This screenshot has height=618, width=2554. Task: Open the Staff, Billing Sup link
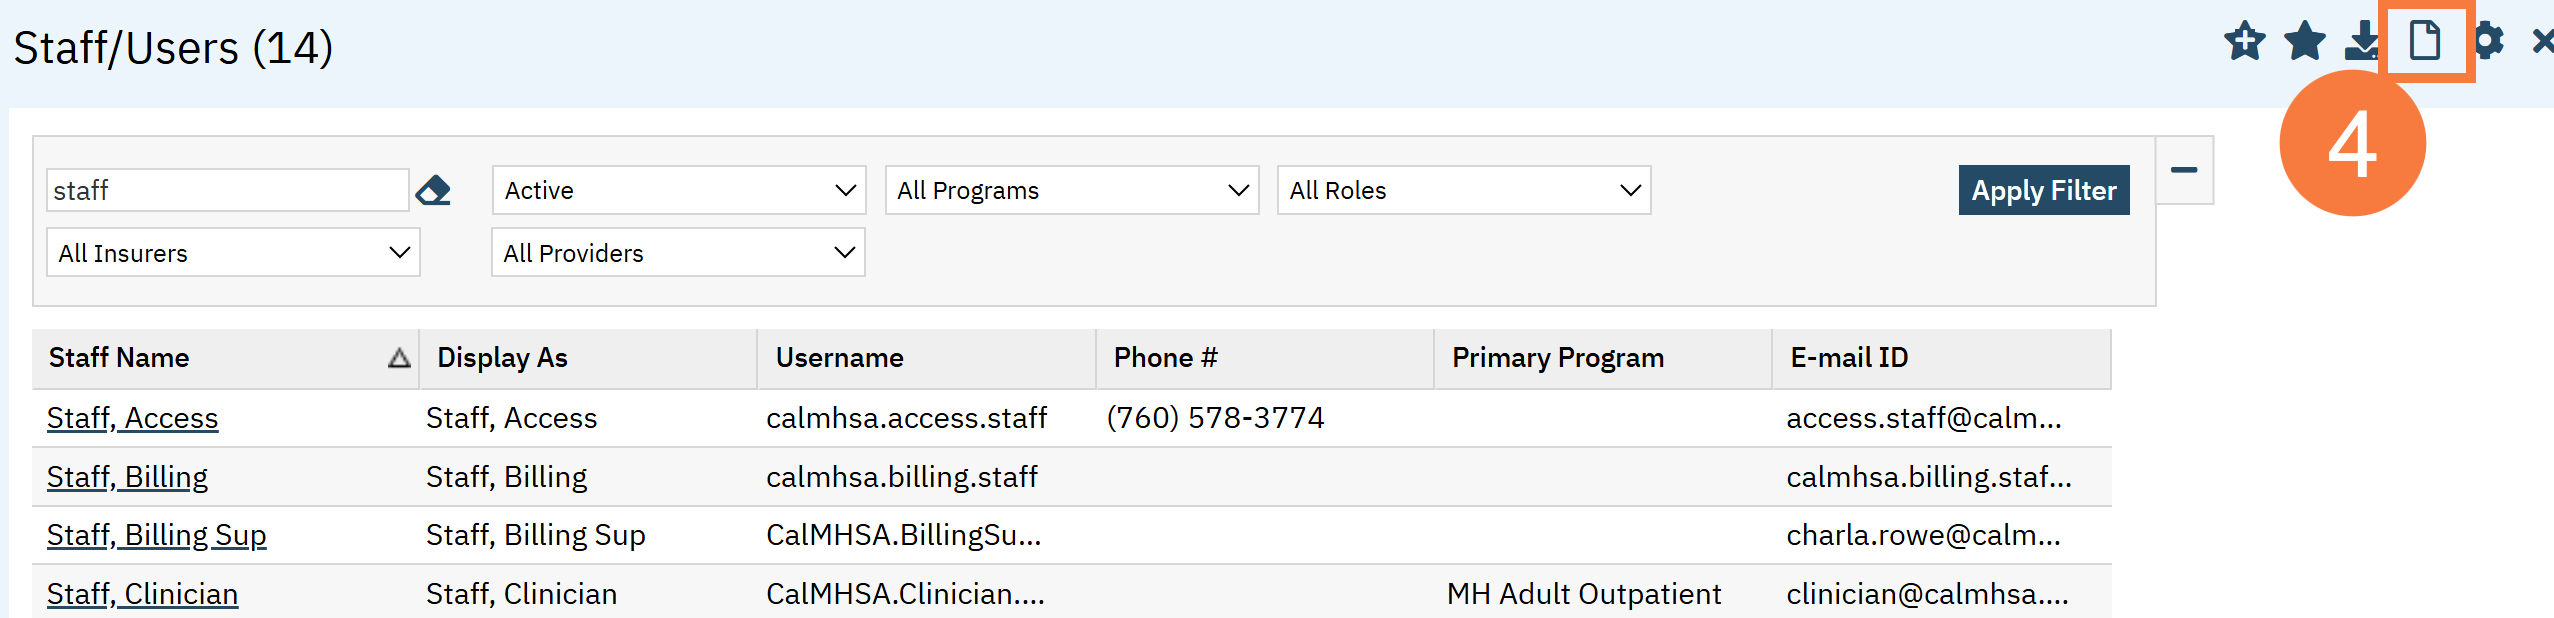(x=157, y=535)
